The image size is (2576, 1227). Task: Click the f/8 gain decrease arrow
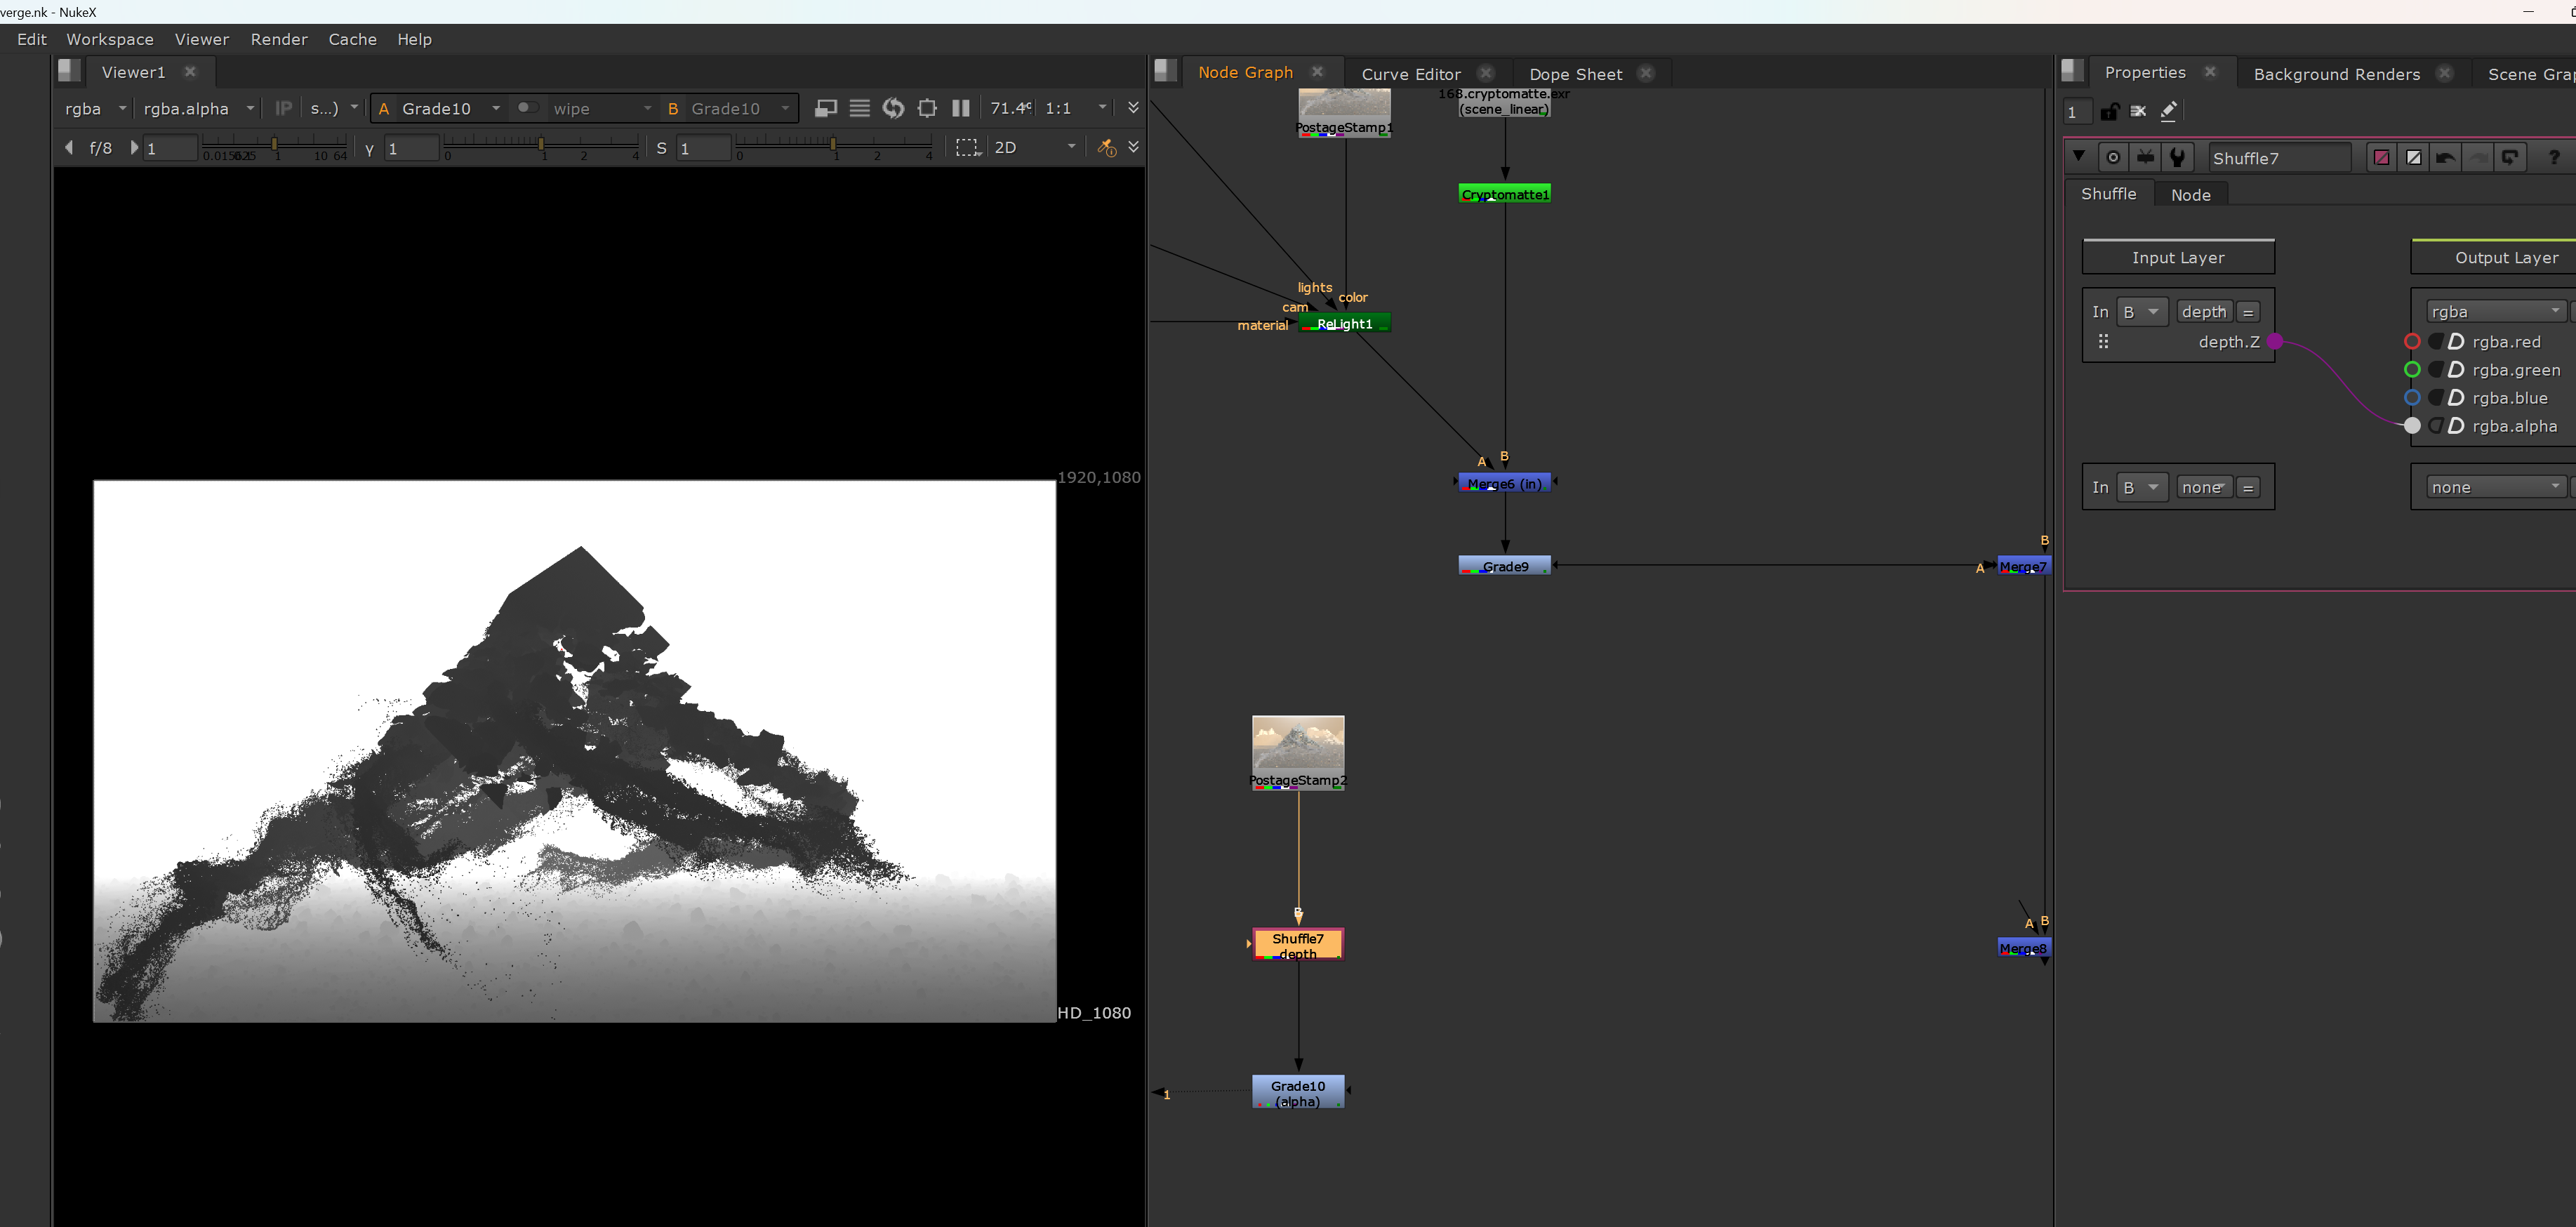69,147
